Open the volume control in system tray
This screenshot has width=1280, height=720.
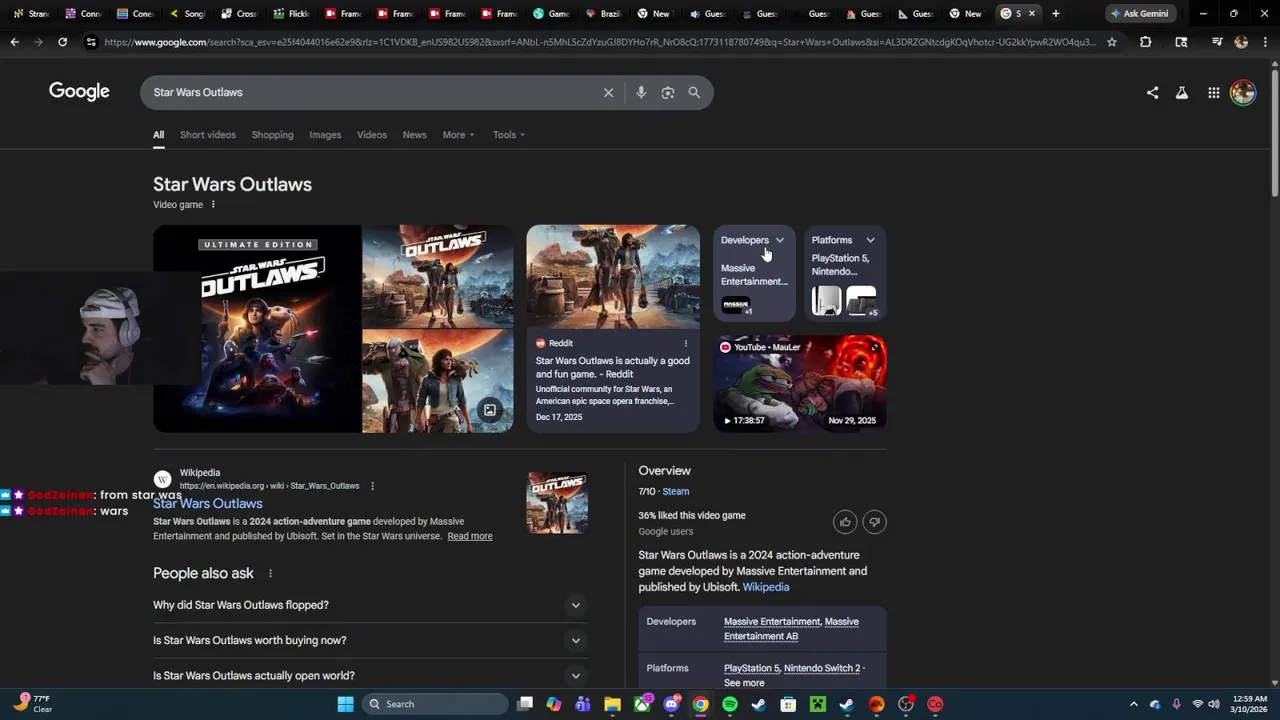(x=1213, y=704)
